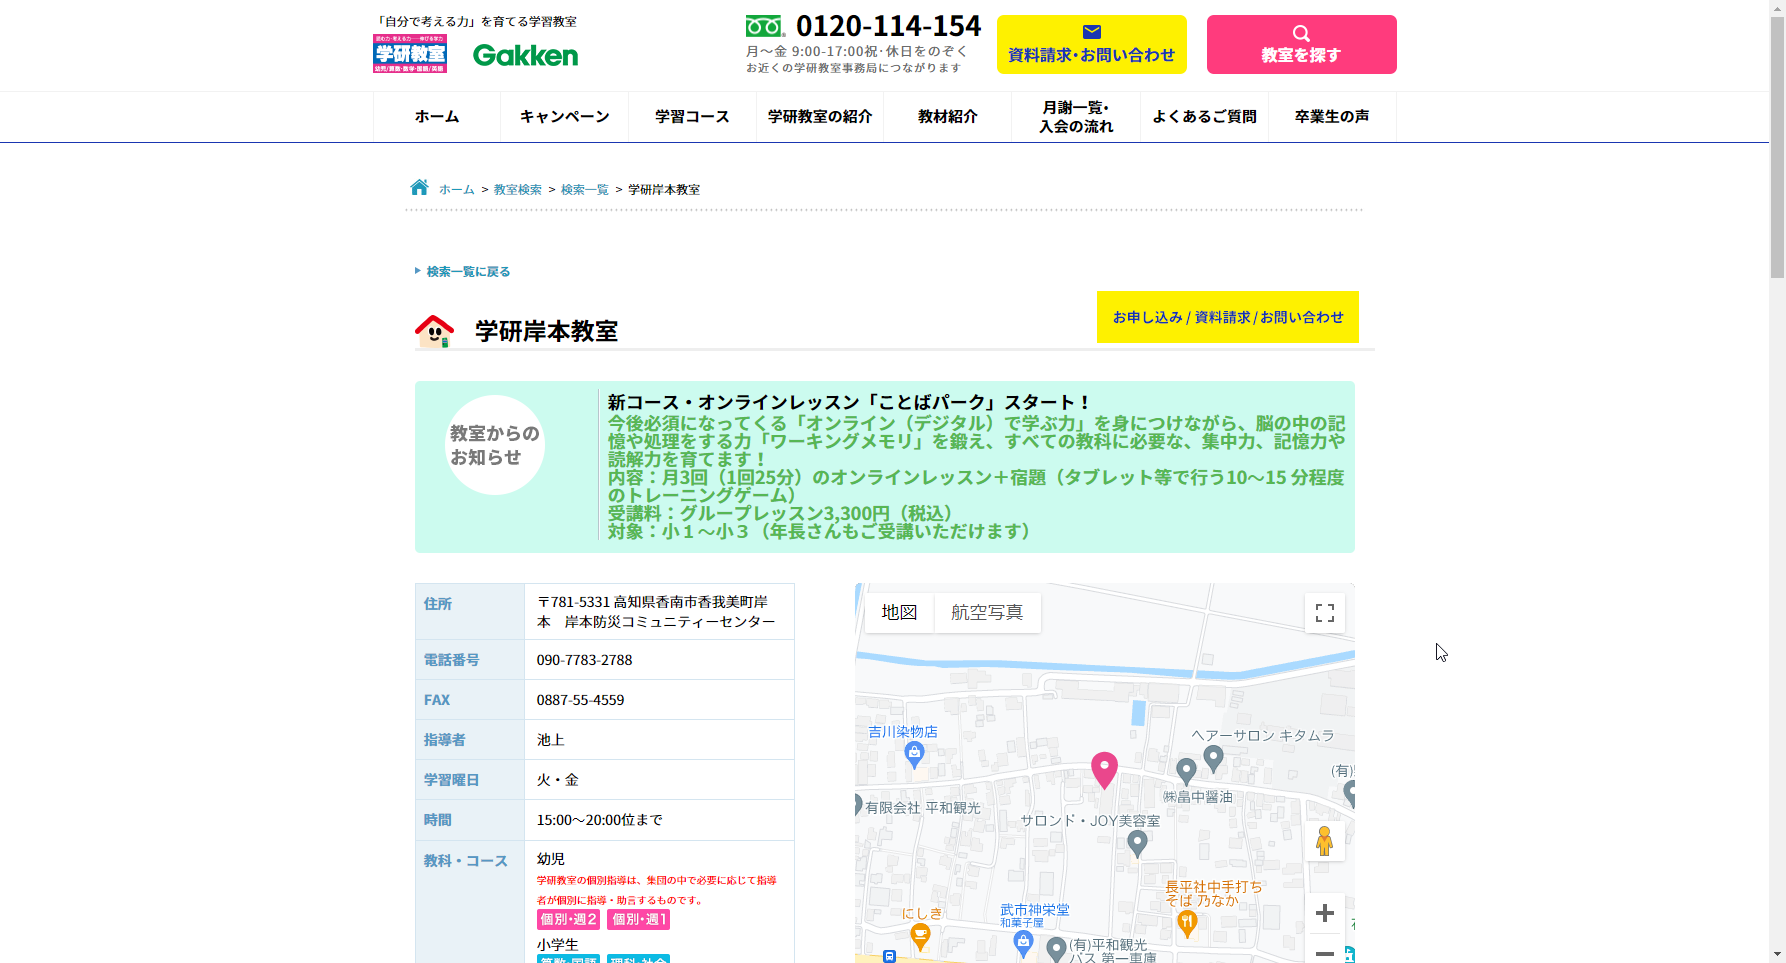Image resolution: width=1786 pixels, height=963 pixels.
Task: Click the 個別・週2 pink tag
Action: click(568, 920)
